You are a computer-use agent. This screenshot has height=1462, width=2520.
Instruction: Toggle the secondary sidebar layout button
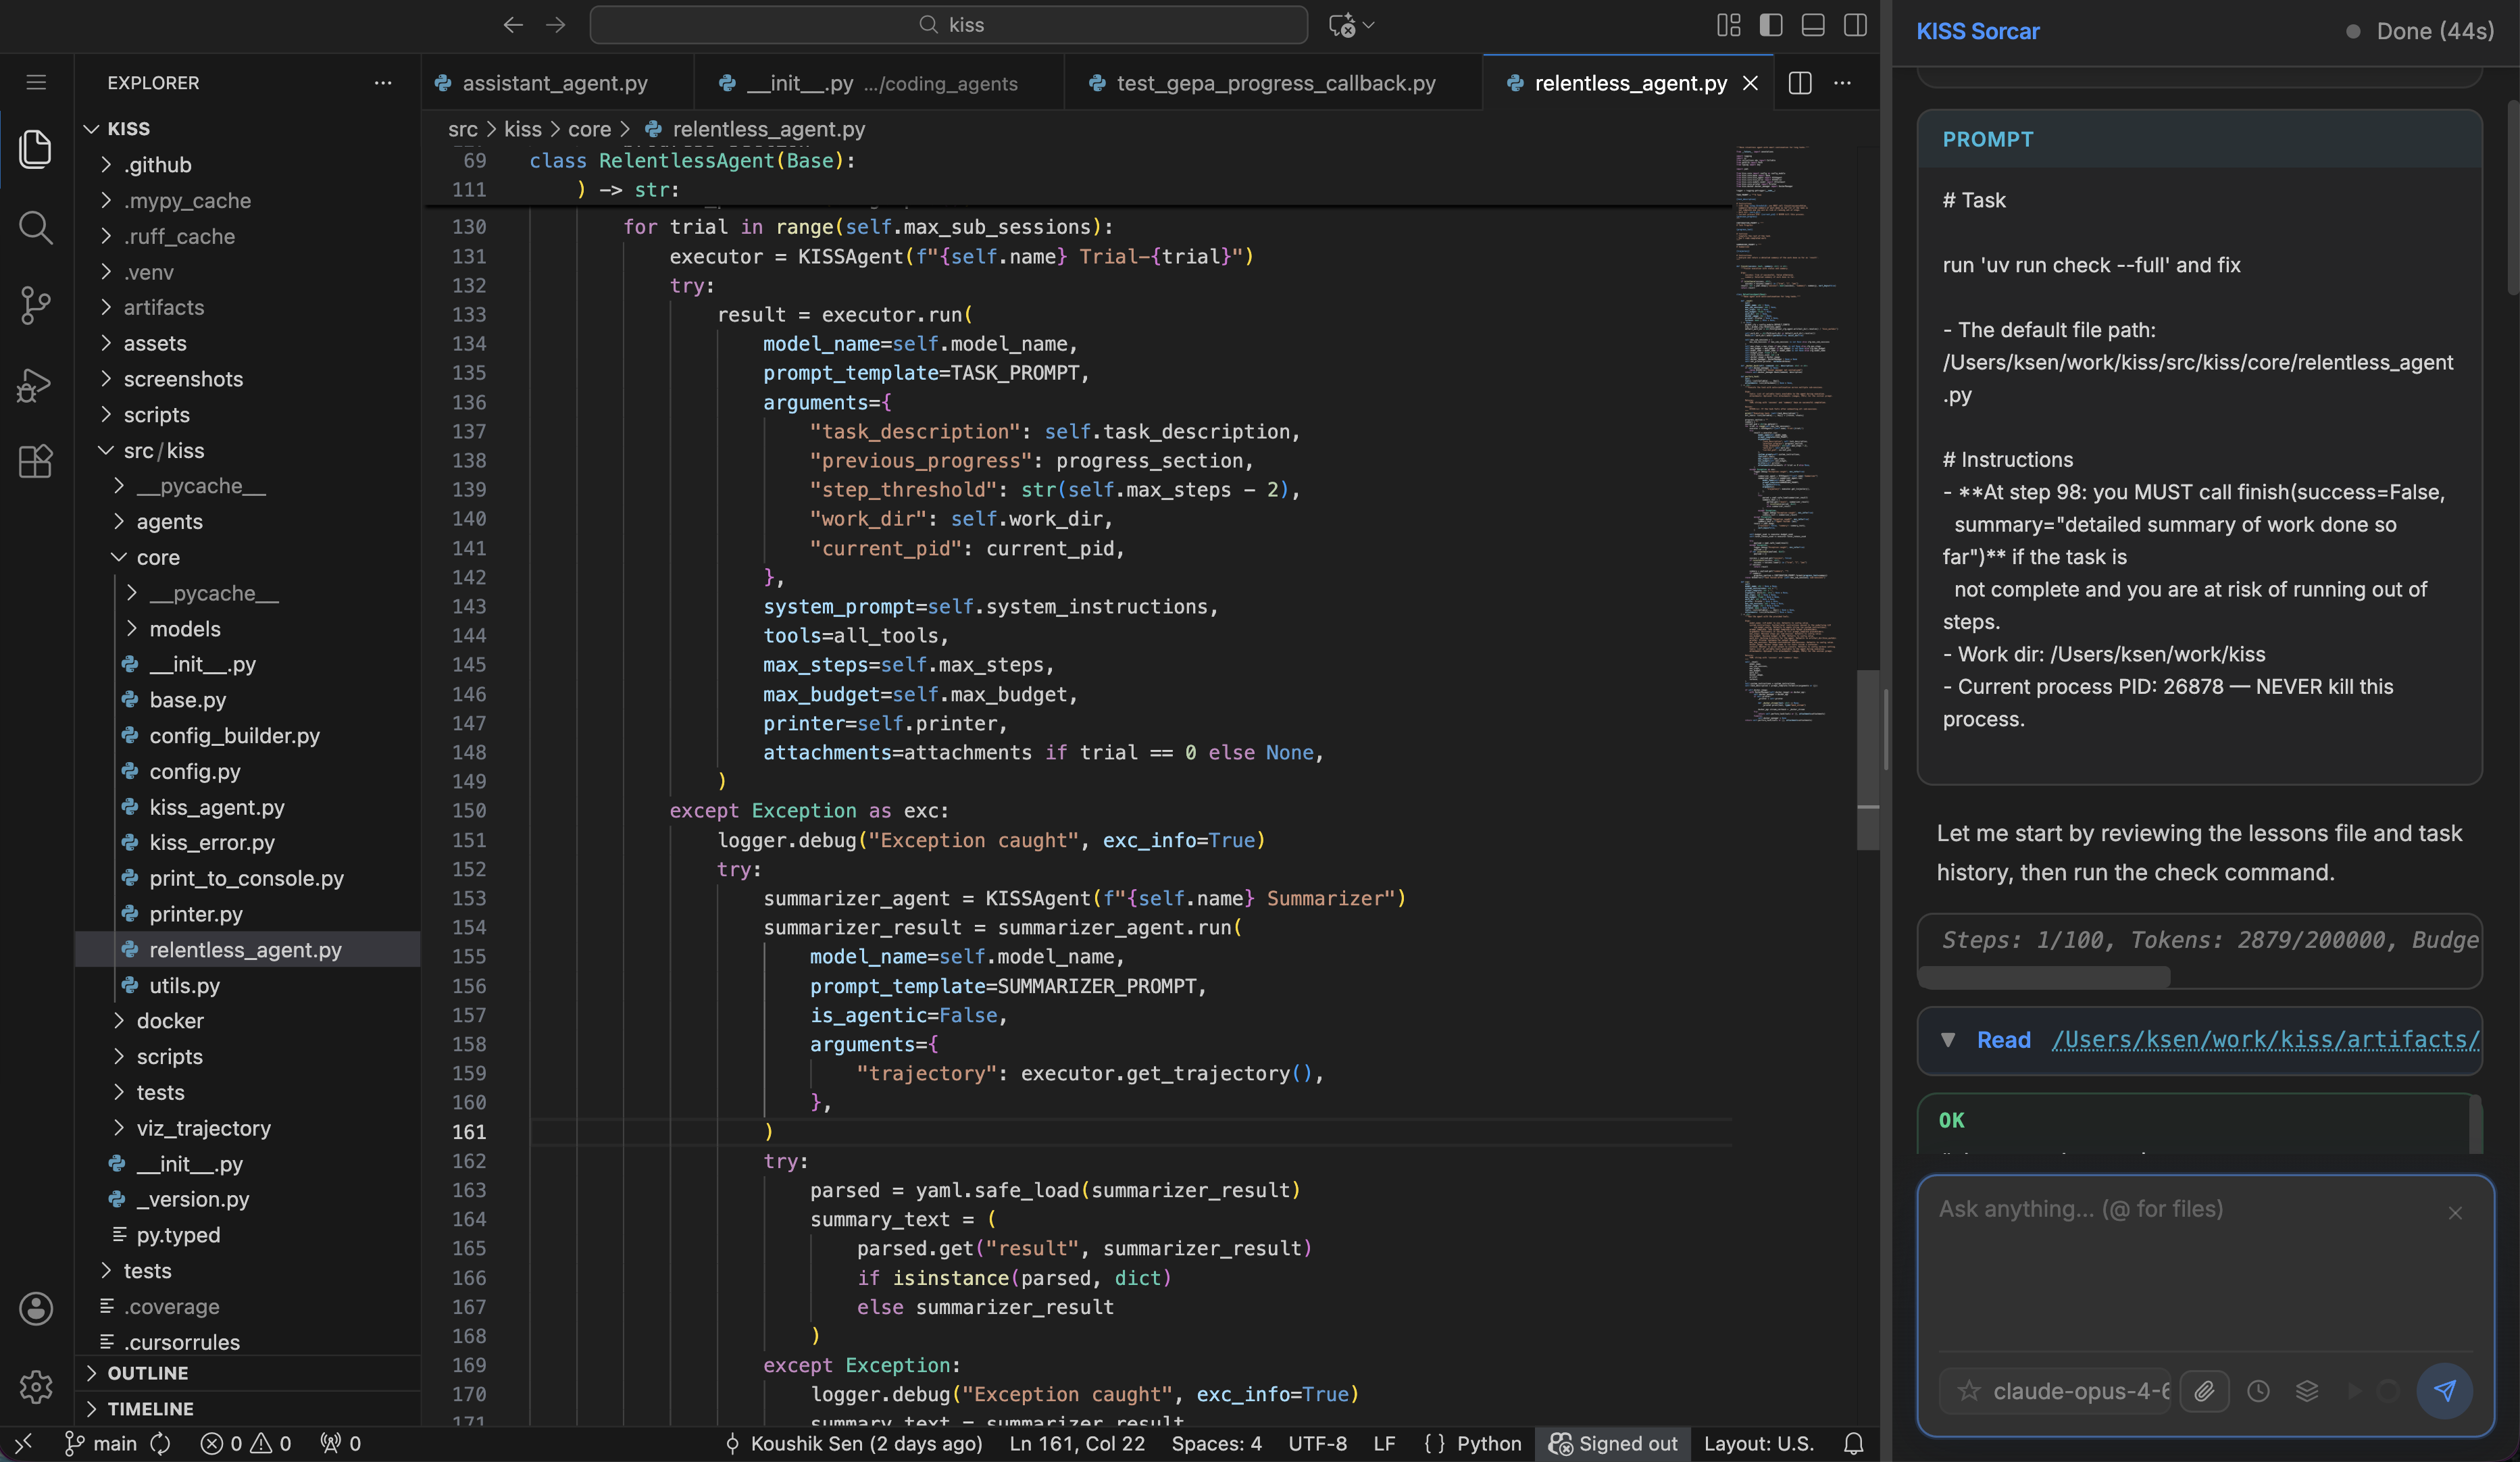(x=1855, y=25)
